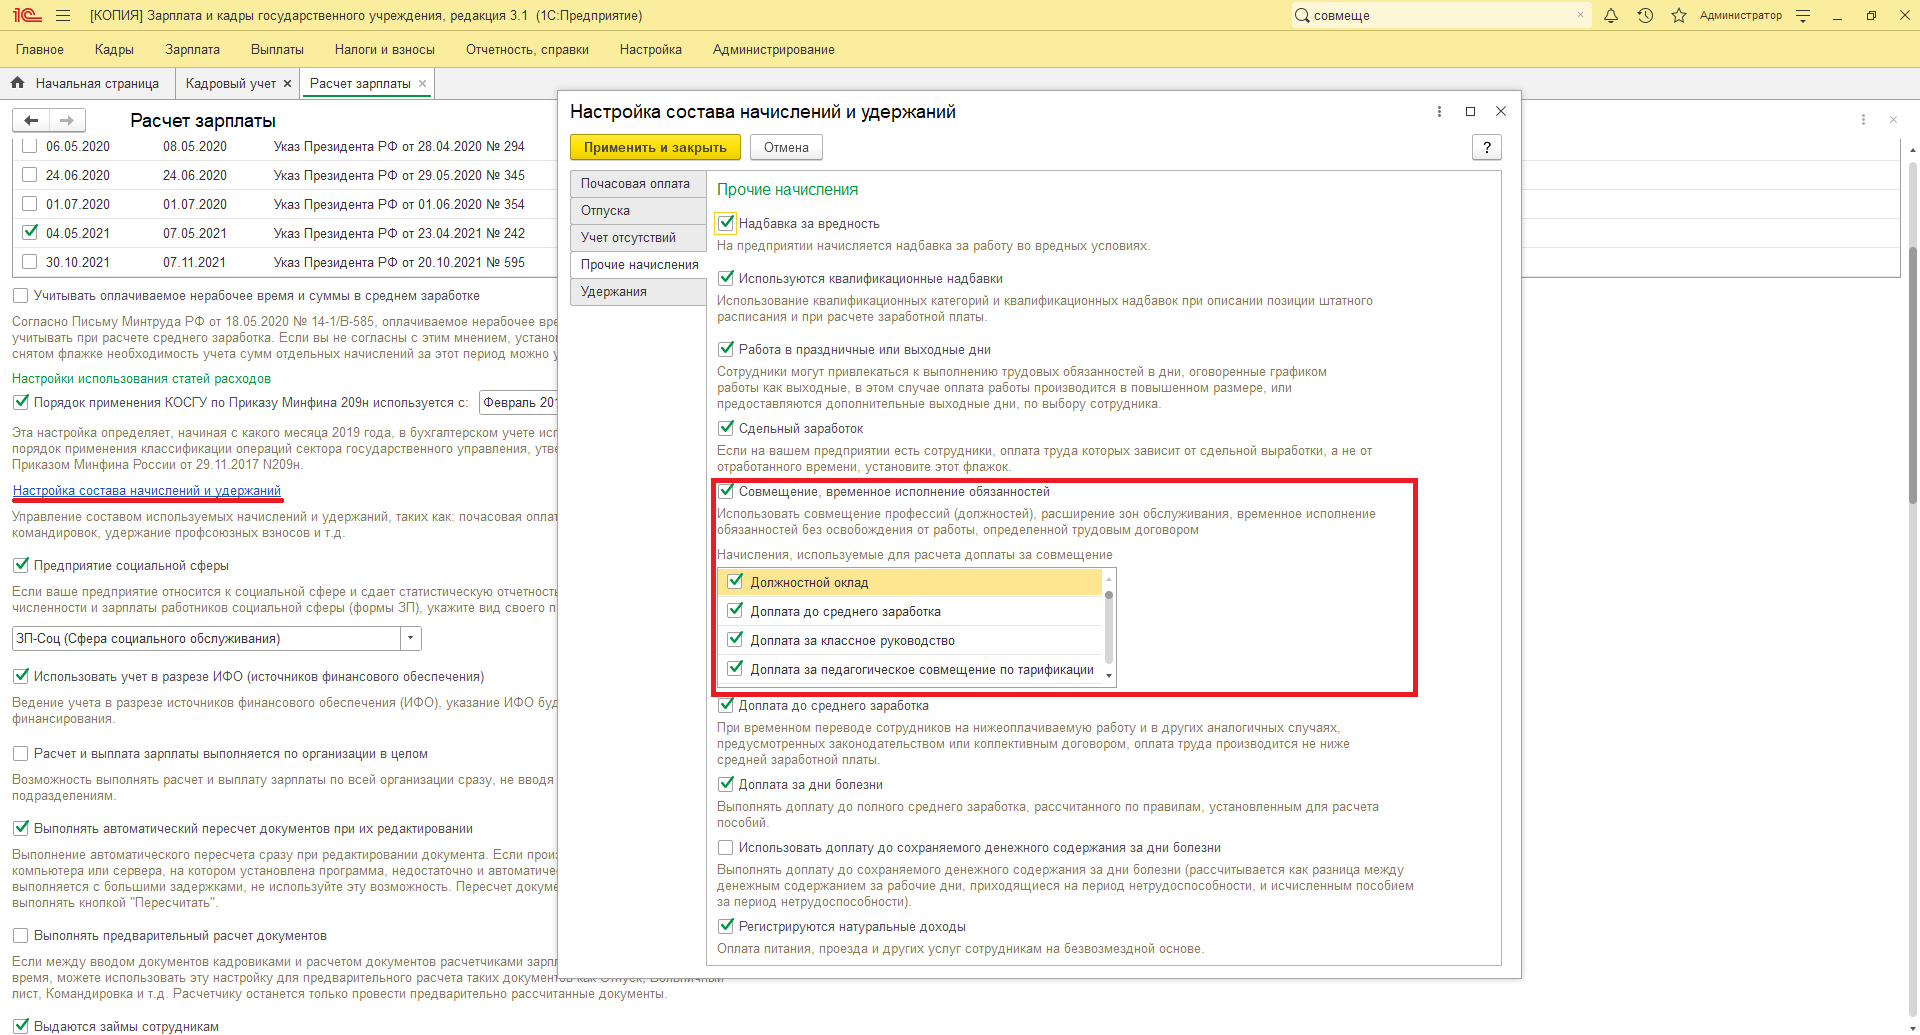Open help with the question mark button
This screenshot has width=1920, height=1035.
point(1487,147)
